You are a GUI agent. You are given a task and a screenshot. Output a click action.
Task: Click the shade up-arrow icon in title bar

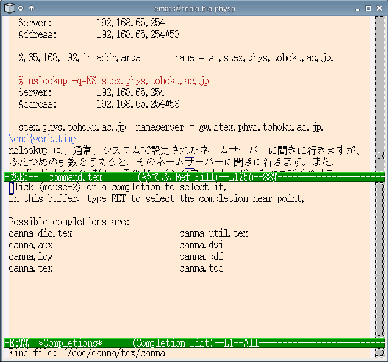pyautogui.click(x=31, y=8)
